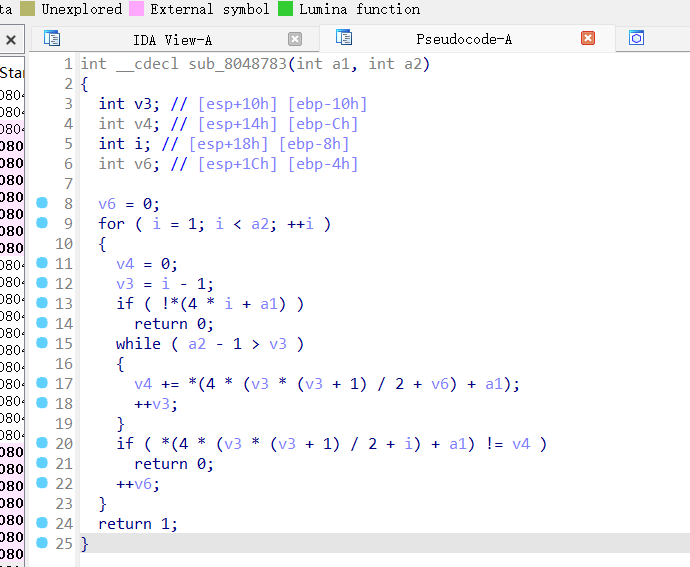The height and width of the screenshot is (567, 690).
Task: Toggle breakpoint dot on line 14
Action: tap(42, 323)
